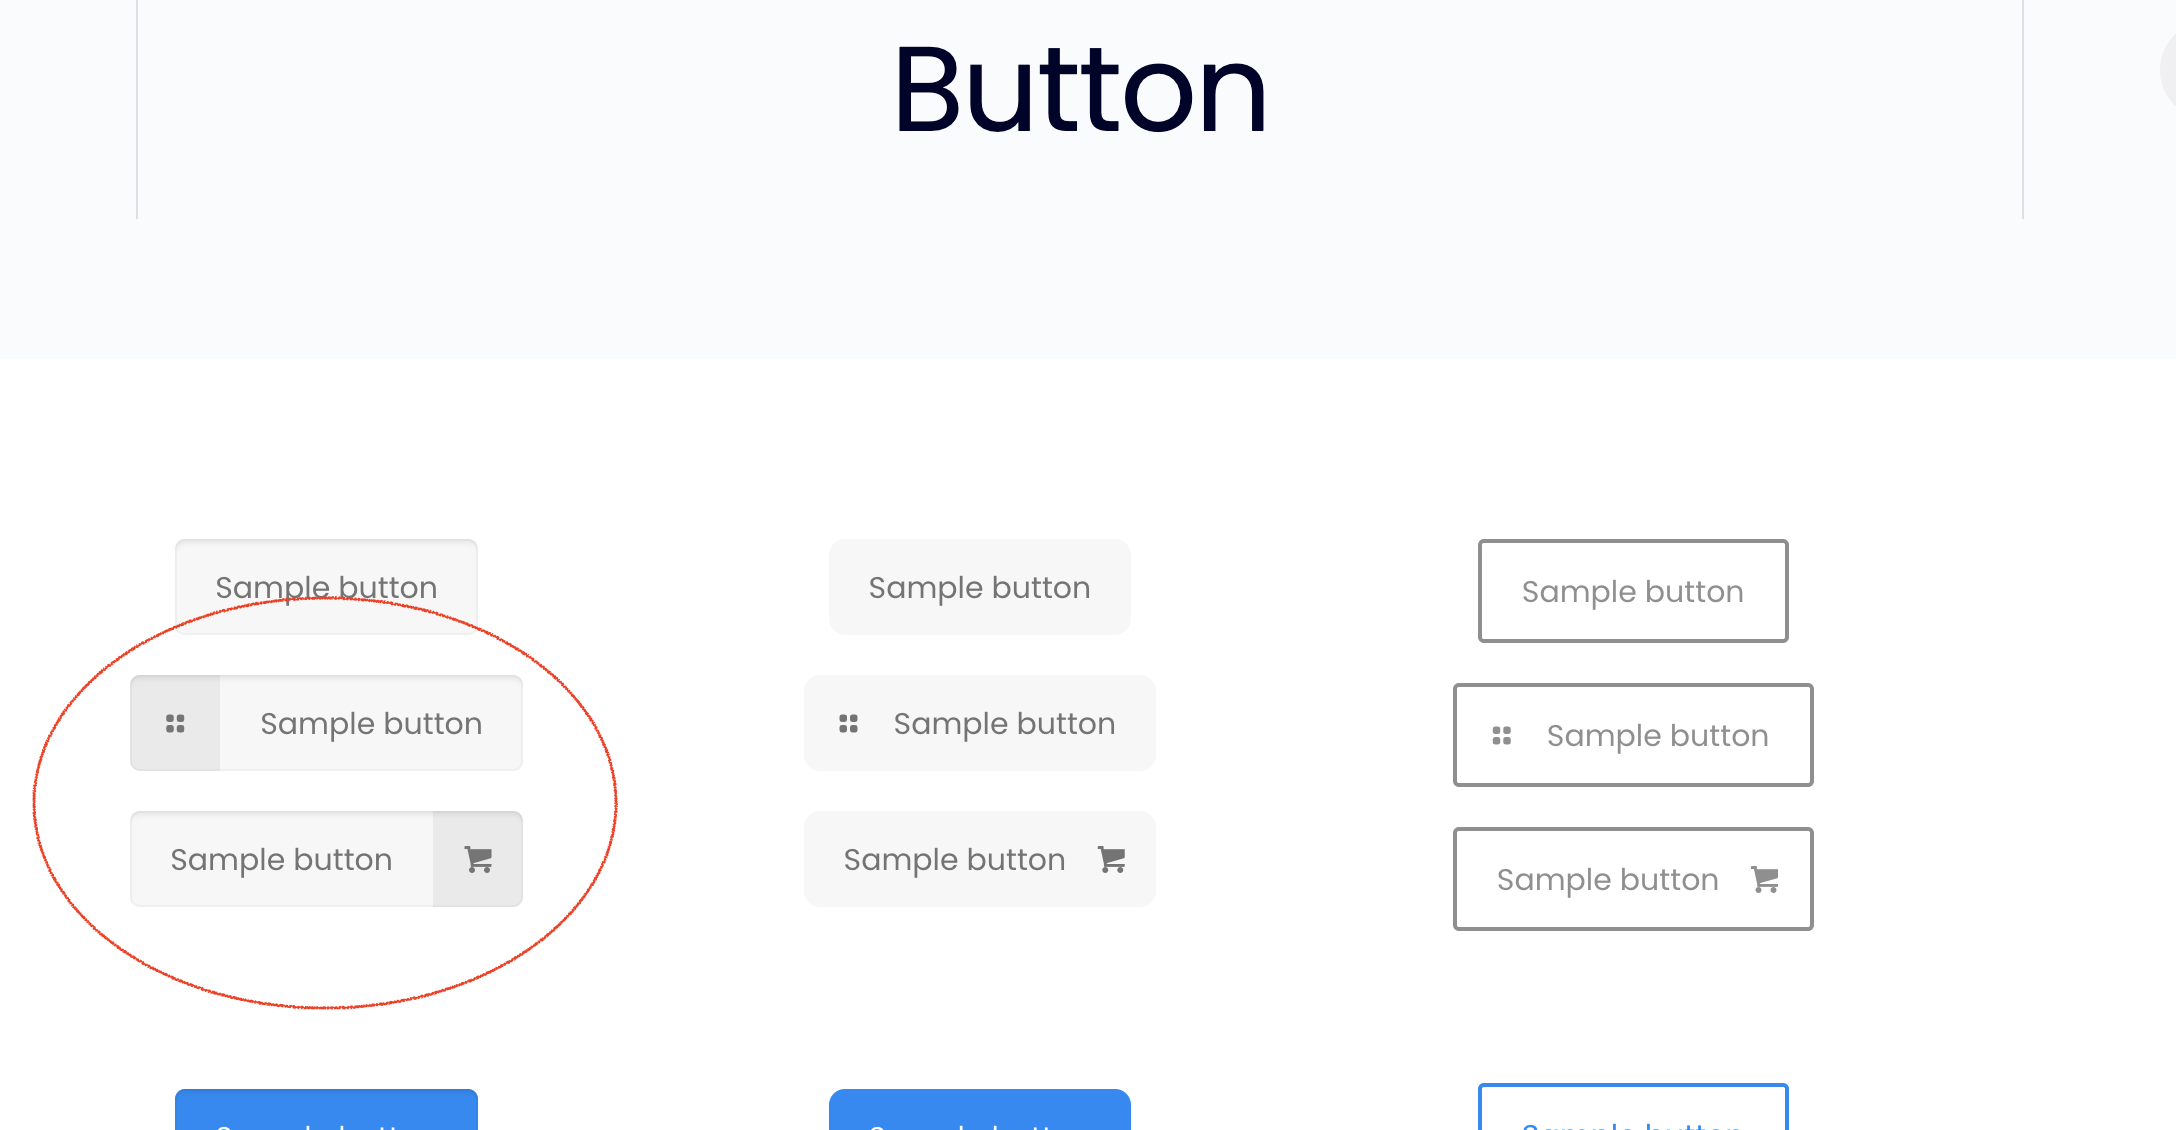Click text of outlined cart-icon Sample button

(x=1607, y=880)
